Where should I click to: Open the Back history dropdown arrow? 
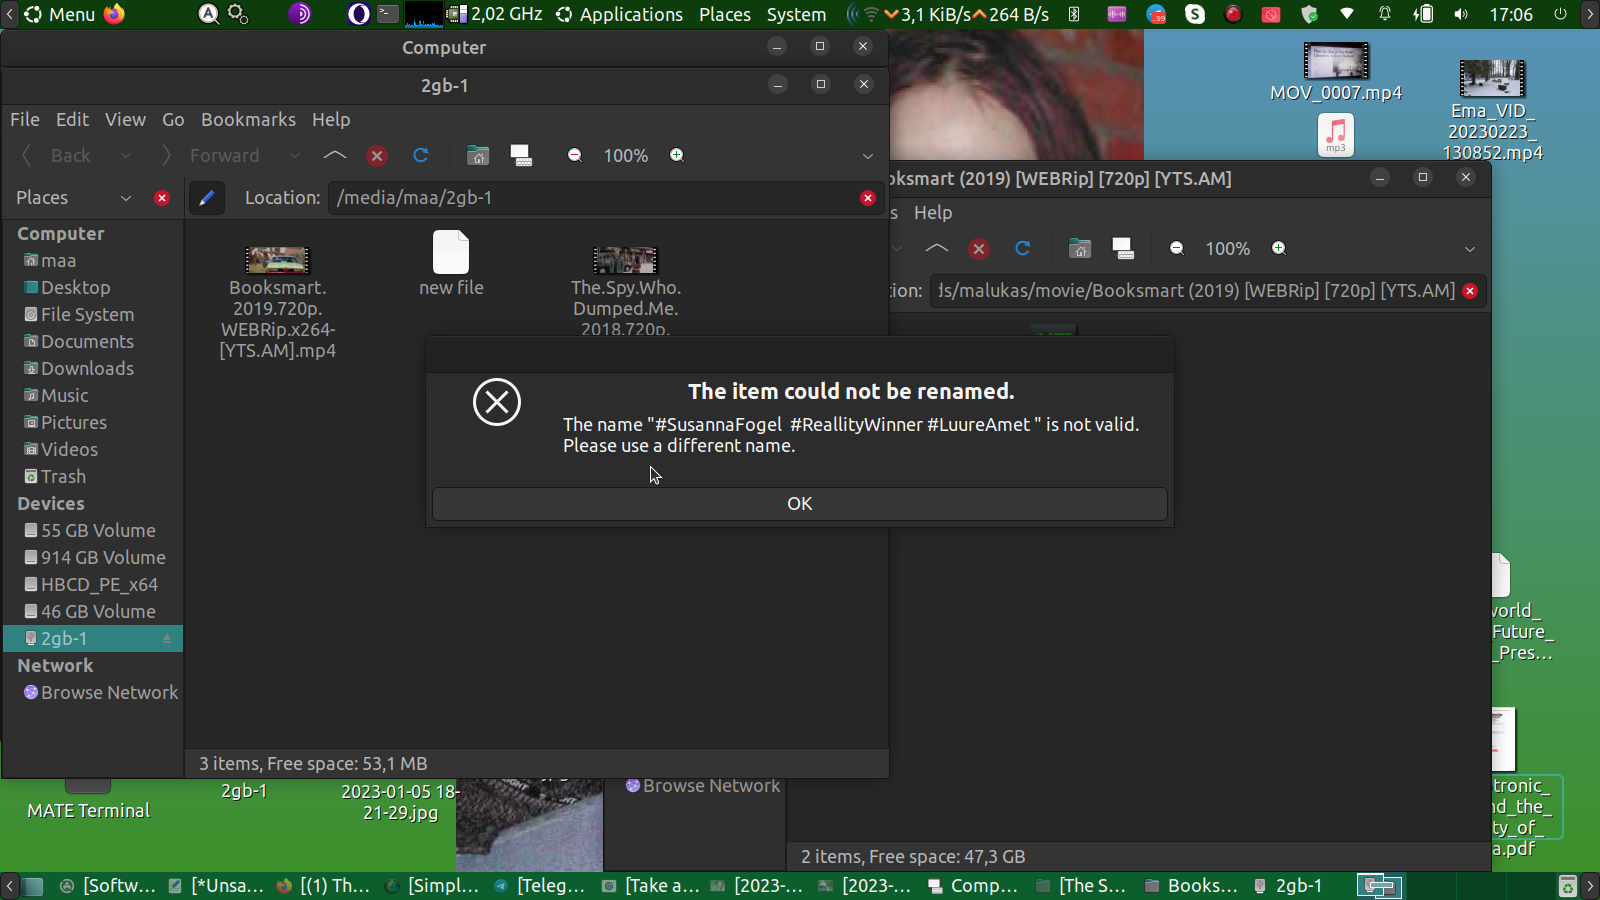(x=126, y=156)
